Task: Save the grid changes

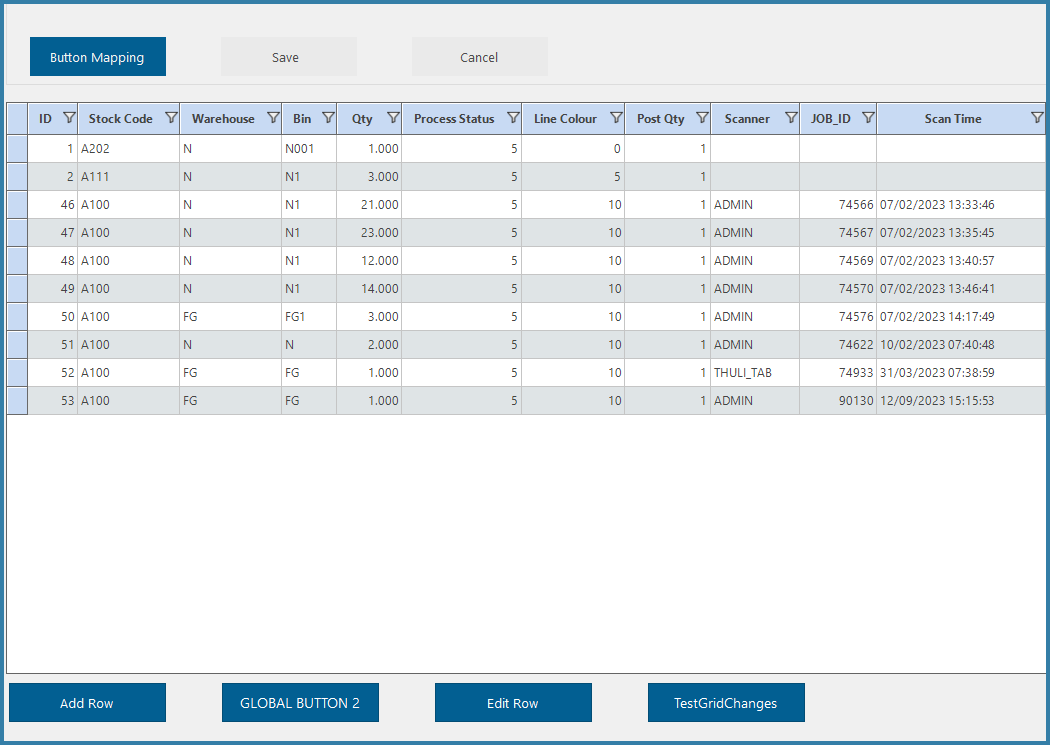Action: coord(289,57)
